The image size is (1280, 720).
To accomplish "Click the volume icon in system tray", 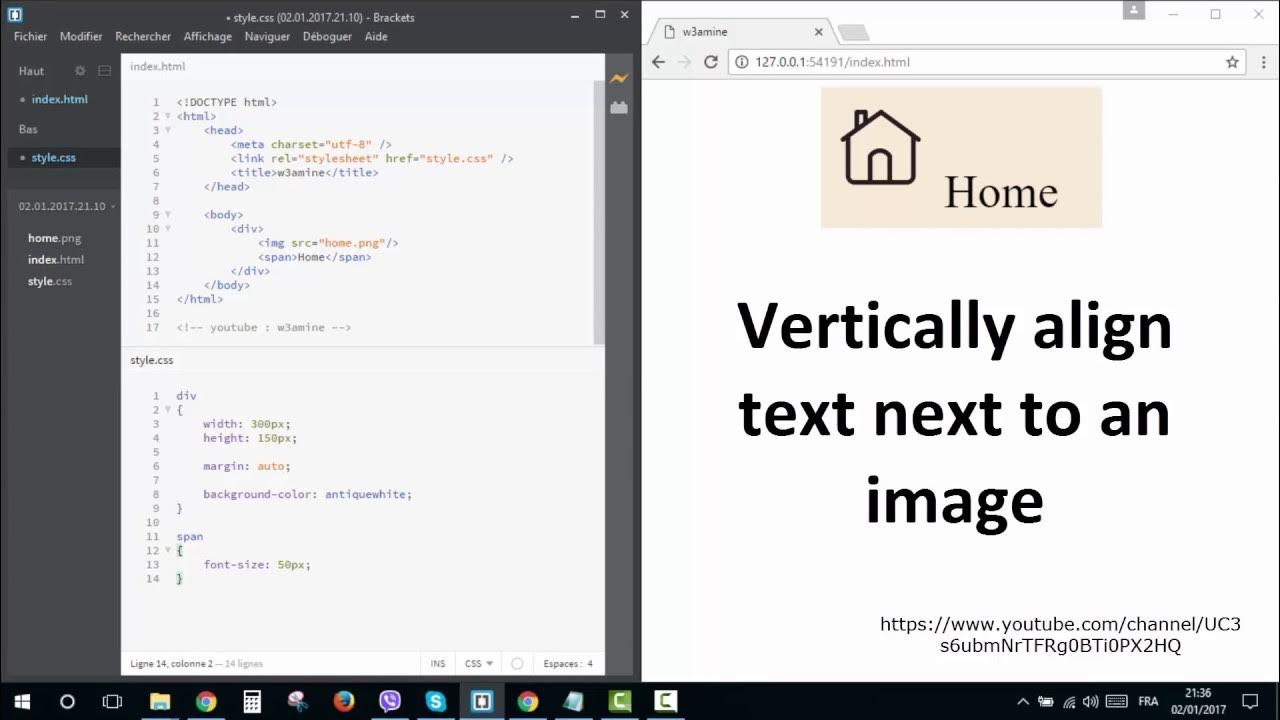I will click(x=1091, y=701).
